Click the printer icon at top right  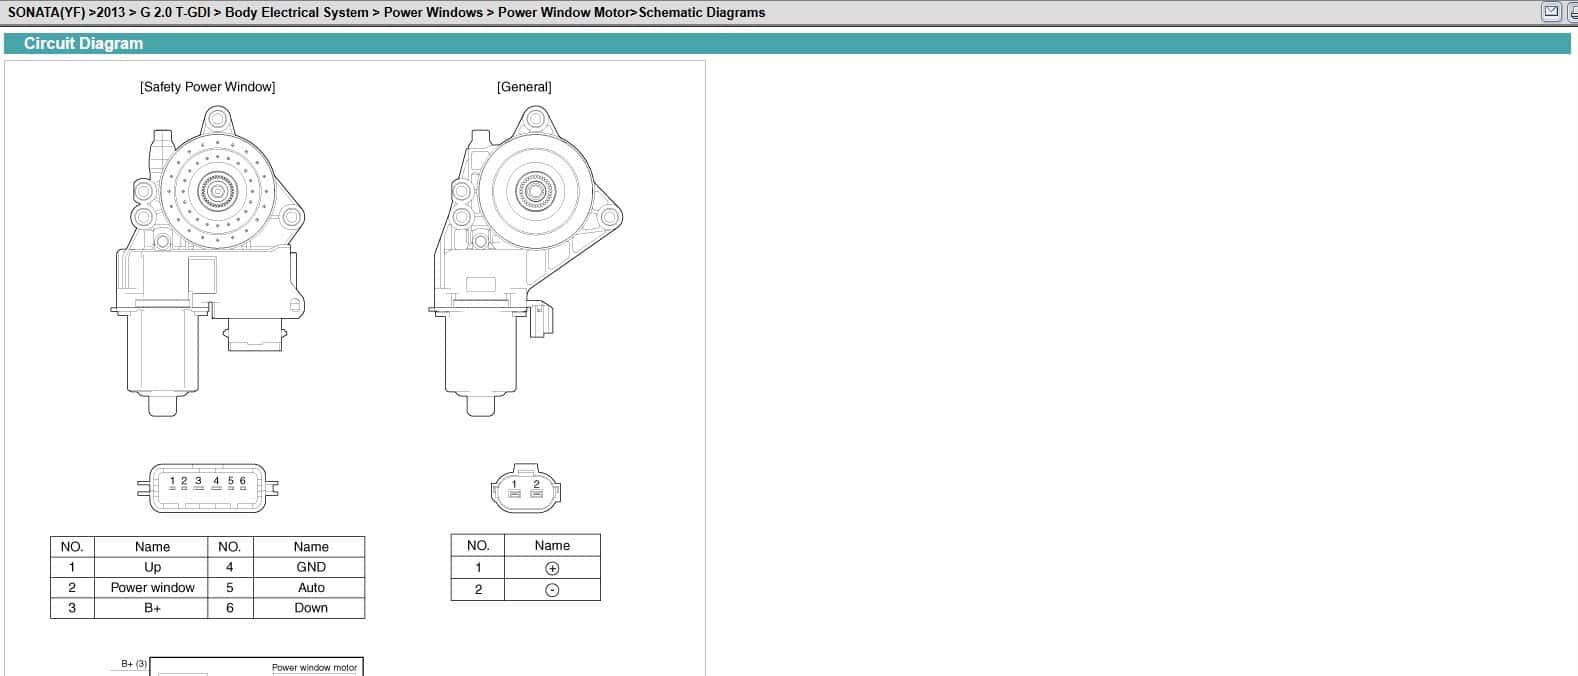1573,12
